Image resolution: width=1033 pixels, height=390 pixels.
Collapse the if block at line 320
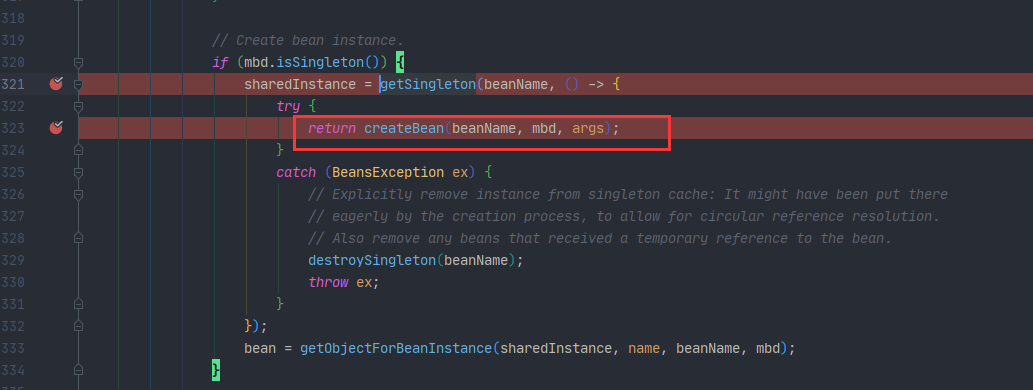(78, 63)
